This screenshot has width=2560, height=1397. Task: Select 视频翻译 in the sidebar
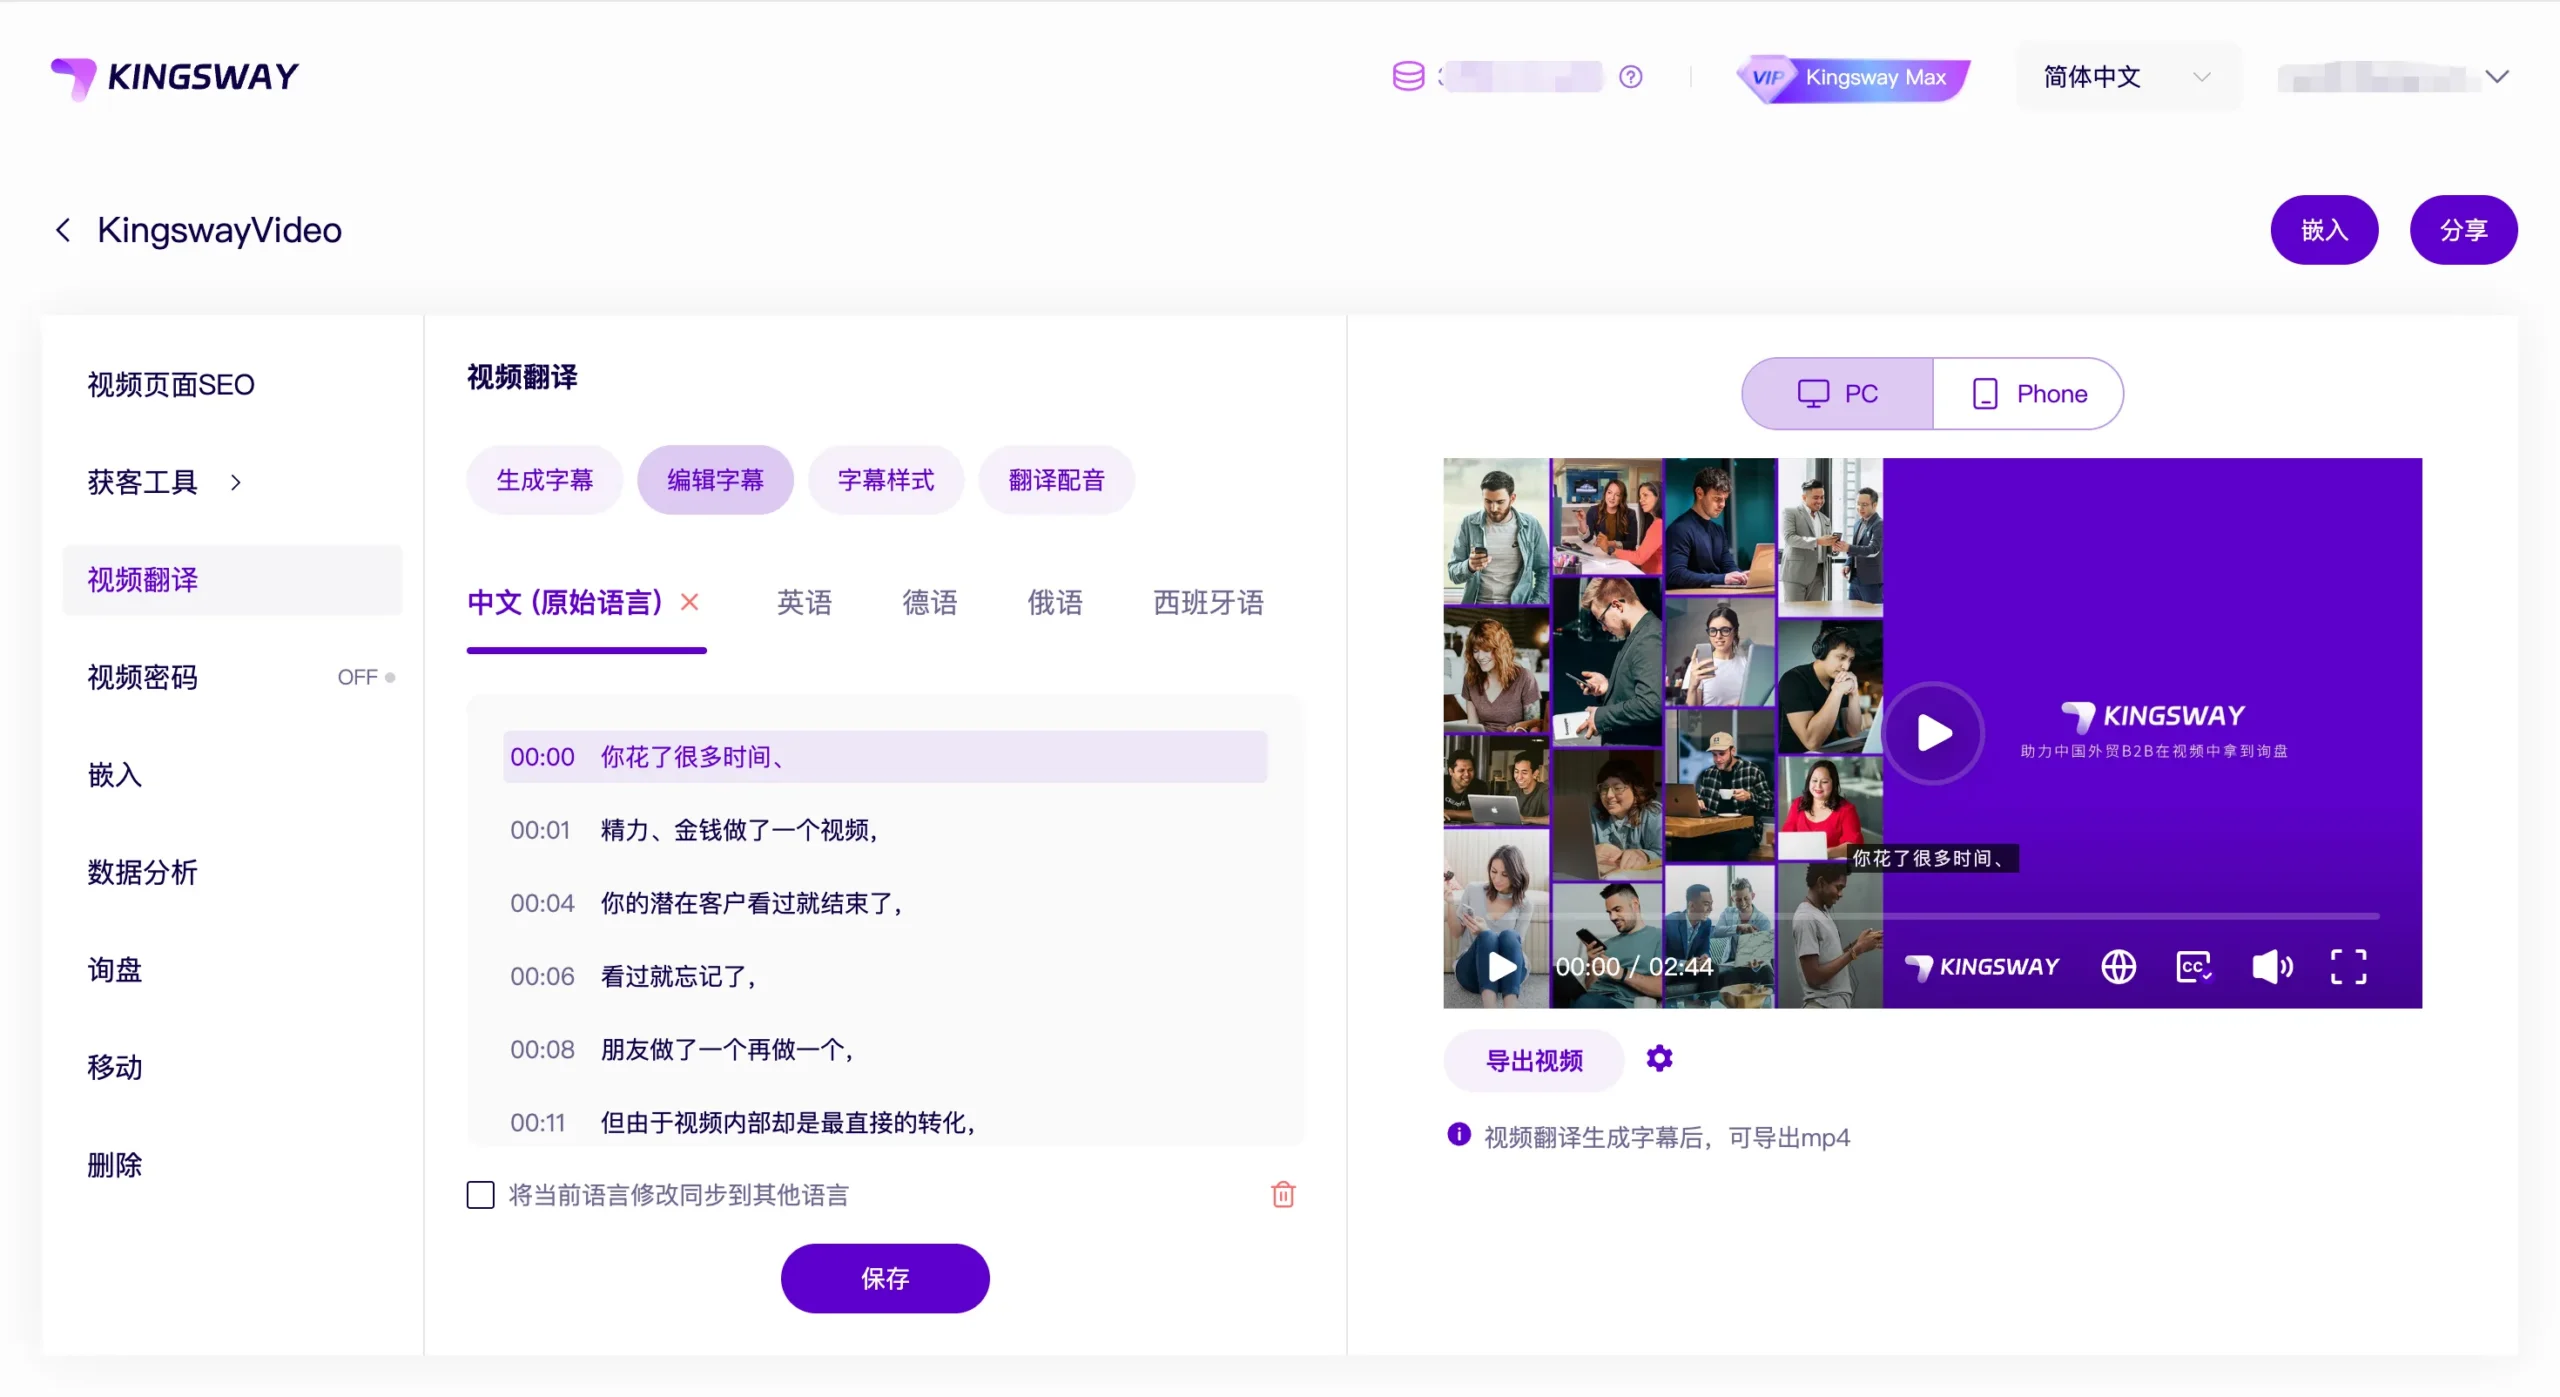coord(232,580)
